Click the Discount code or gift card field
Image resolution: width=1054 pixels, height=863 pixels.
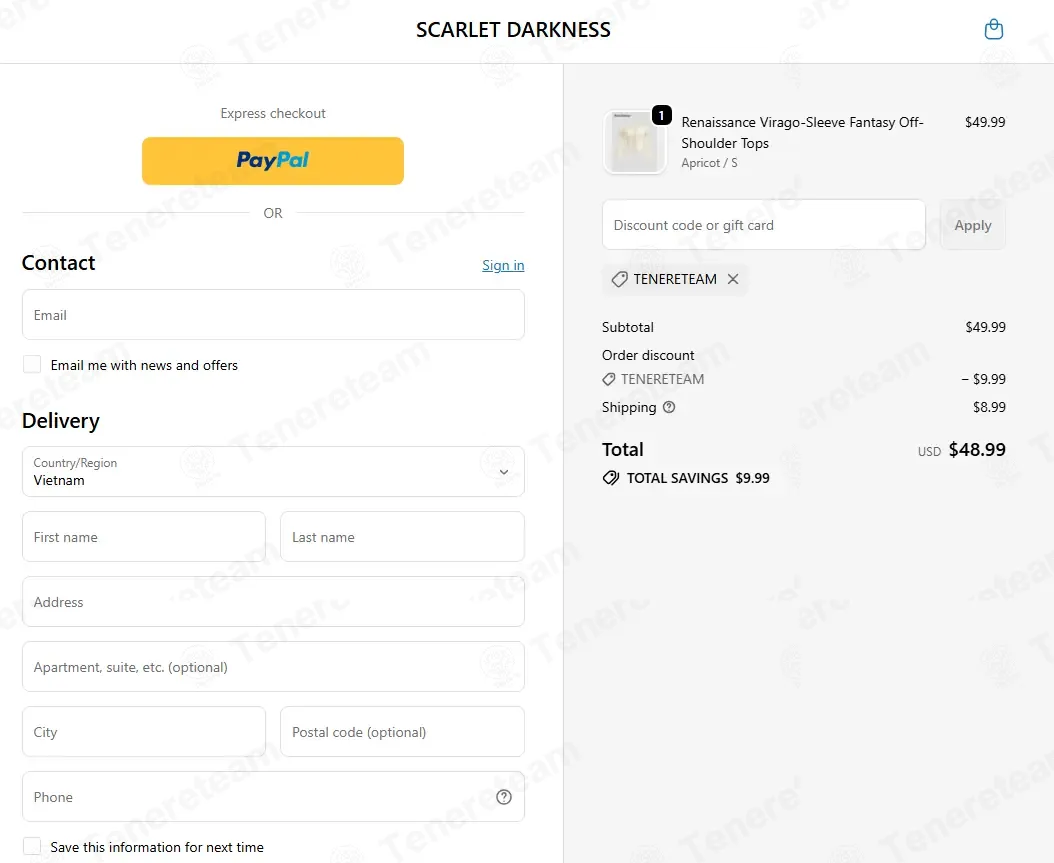[x=764, y=225]
